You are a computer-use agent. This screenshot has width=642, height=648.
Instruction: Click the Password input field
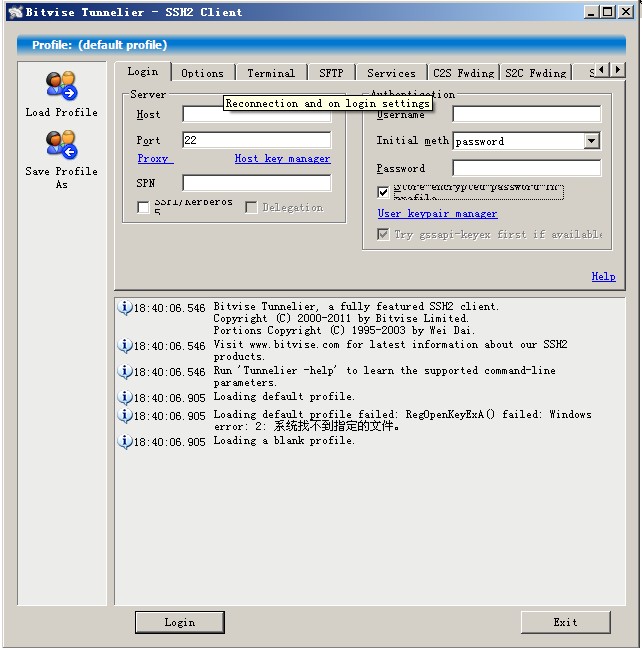pos(527,168)
